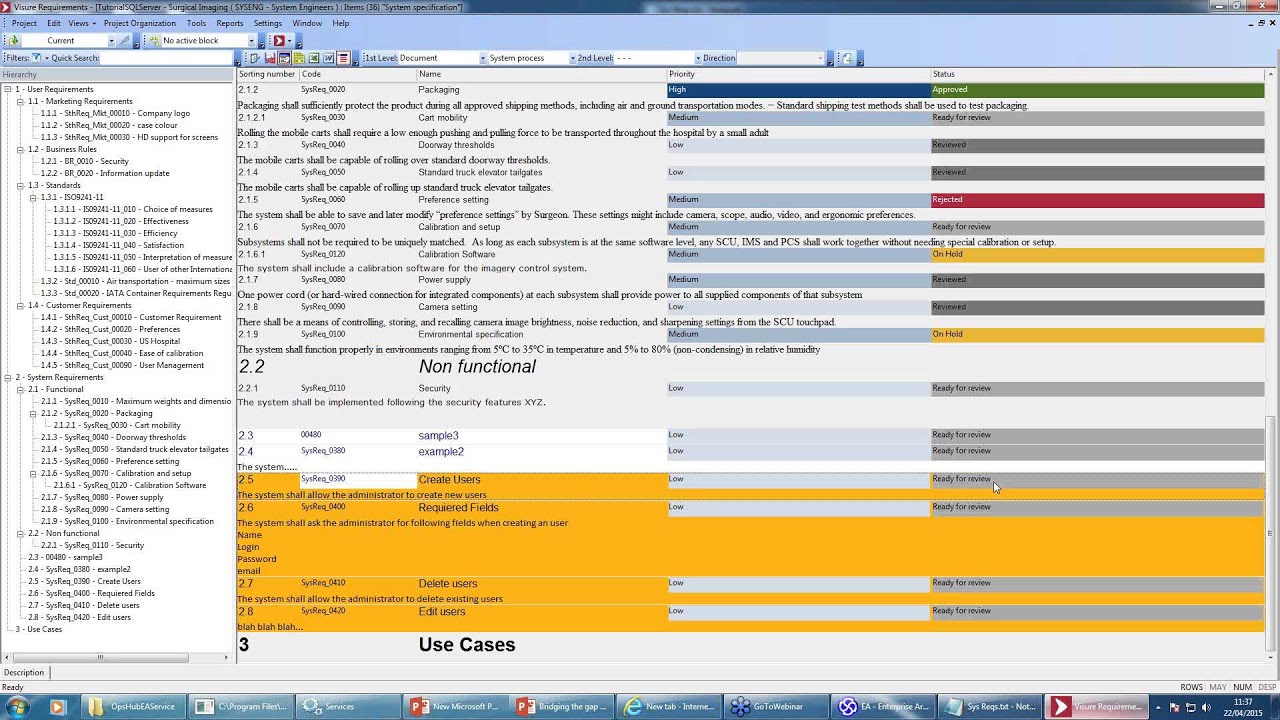The image size is (1280, 720).
Task: Collapse the '2 - System Requirements' tree node
Action: tap(7, 377)
